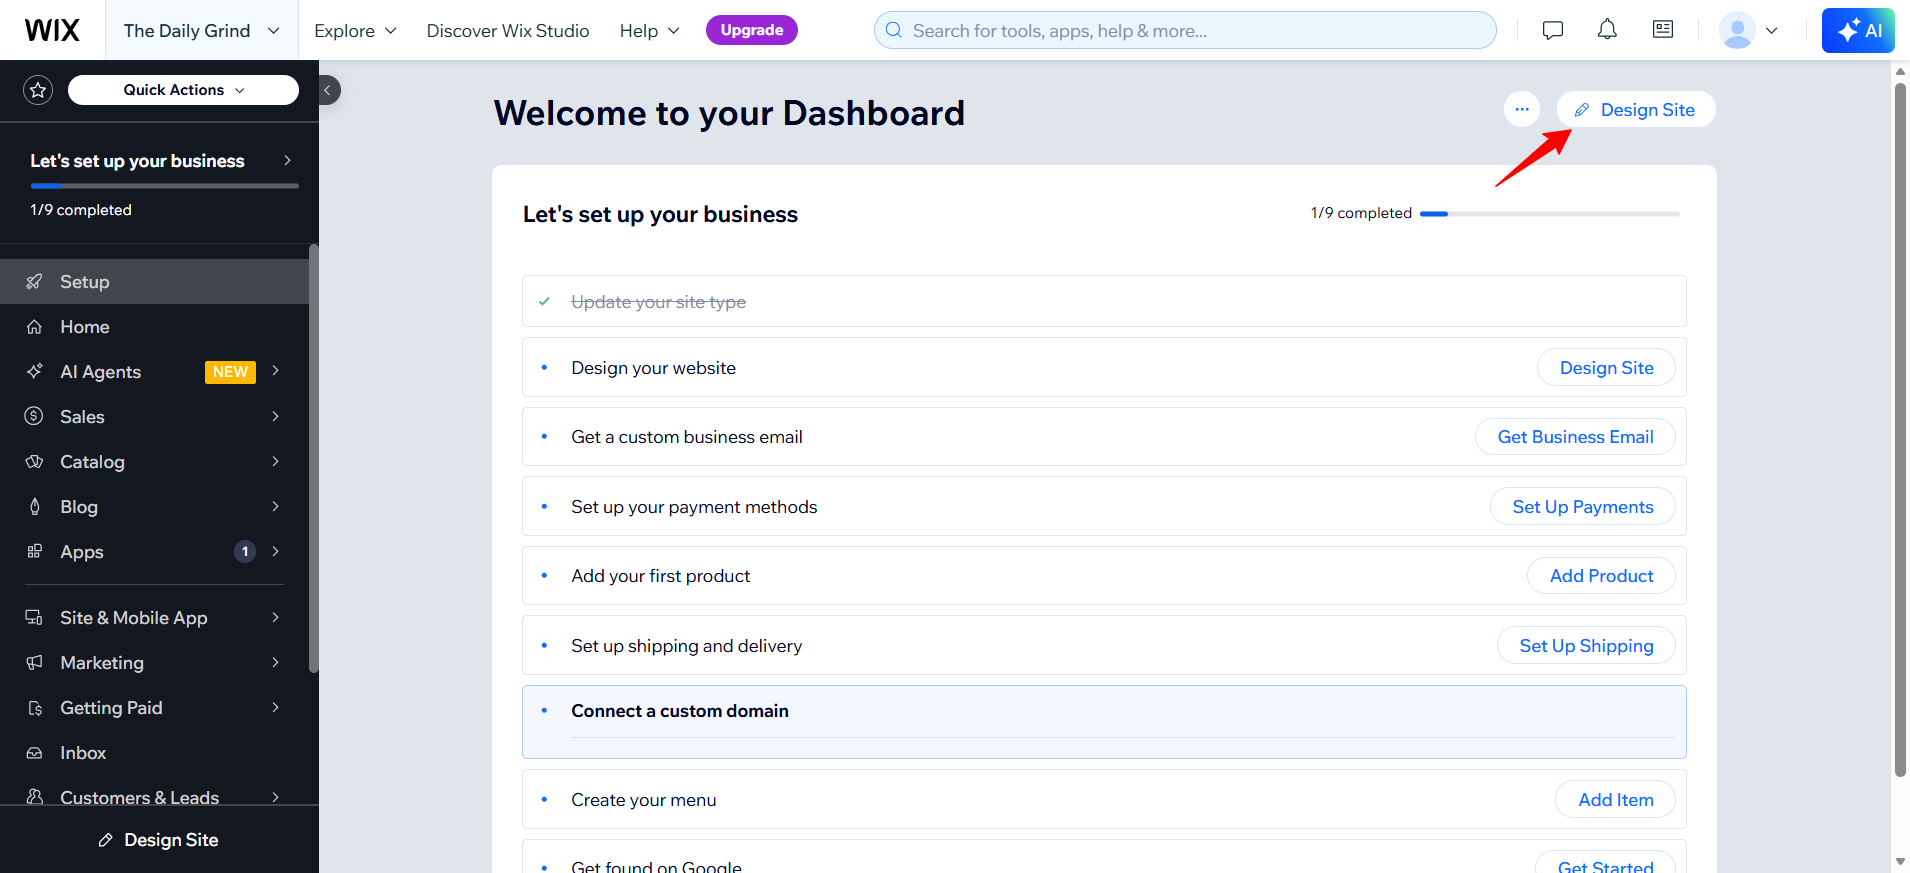Click Set Up Shipping button
Image resolution: width=1910 pixels, height=873 pixels.
pos(1586,646)
